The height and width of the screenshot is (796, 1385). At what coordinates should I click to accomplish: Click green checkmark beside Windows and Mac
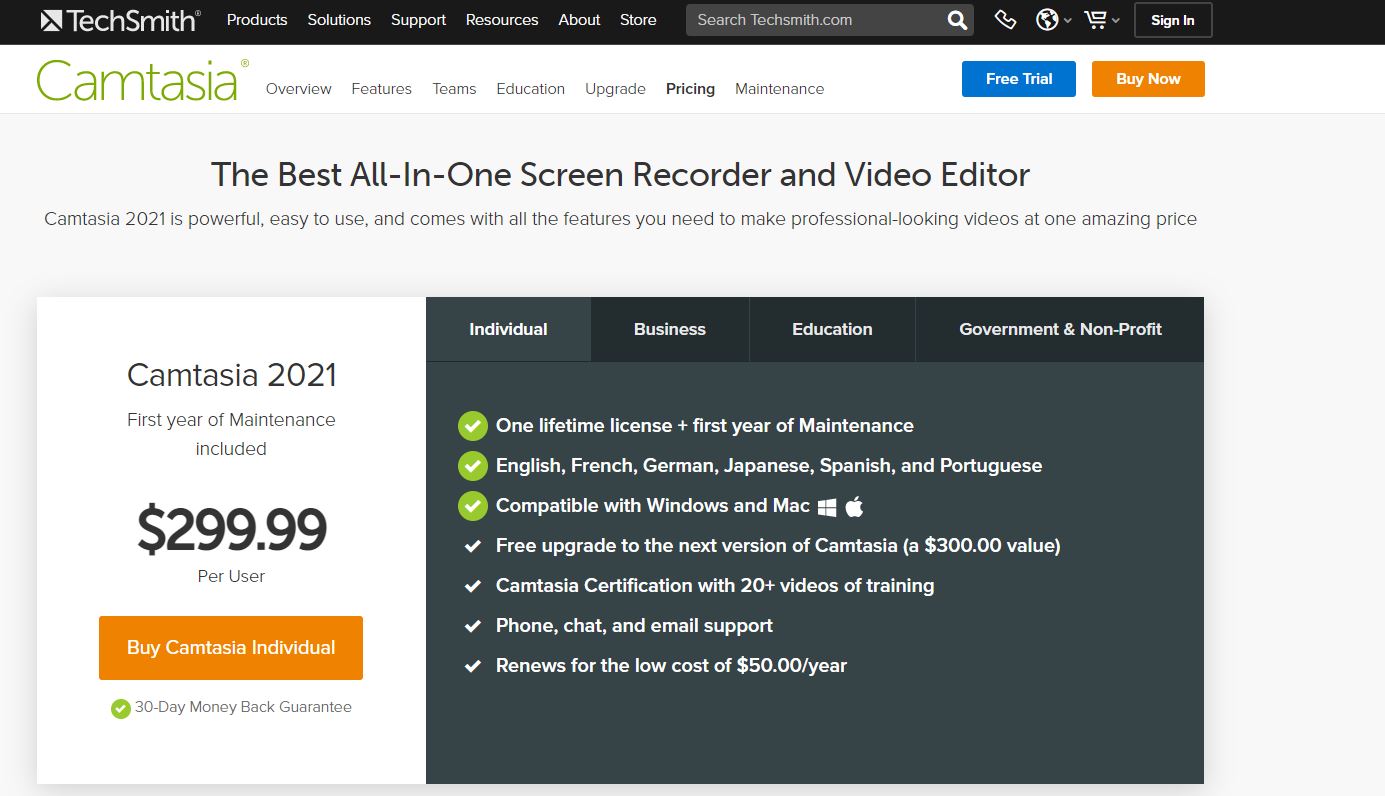point(472,506)
